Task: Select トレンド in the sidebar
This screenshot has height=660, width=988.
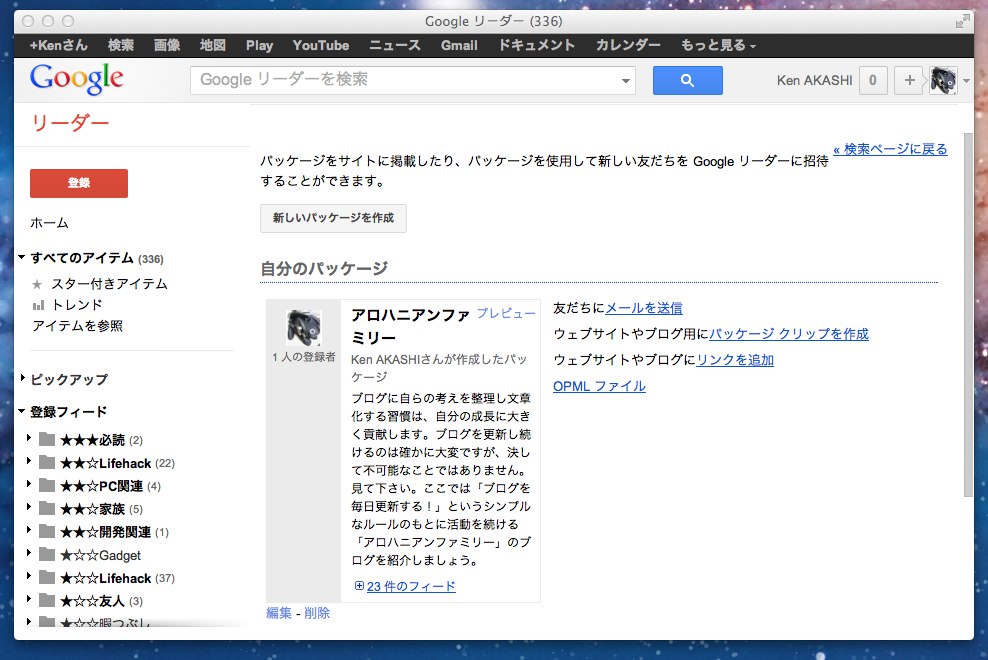Action: tap(77, 305)
